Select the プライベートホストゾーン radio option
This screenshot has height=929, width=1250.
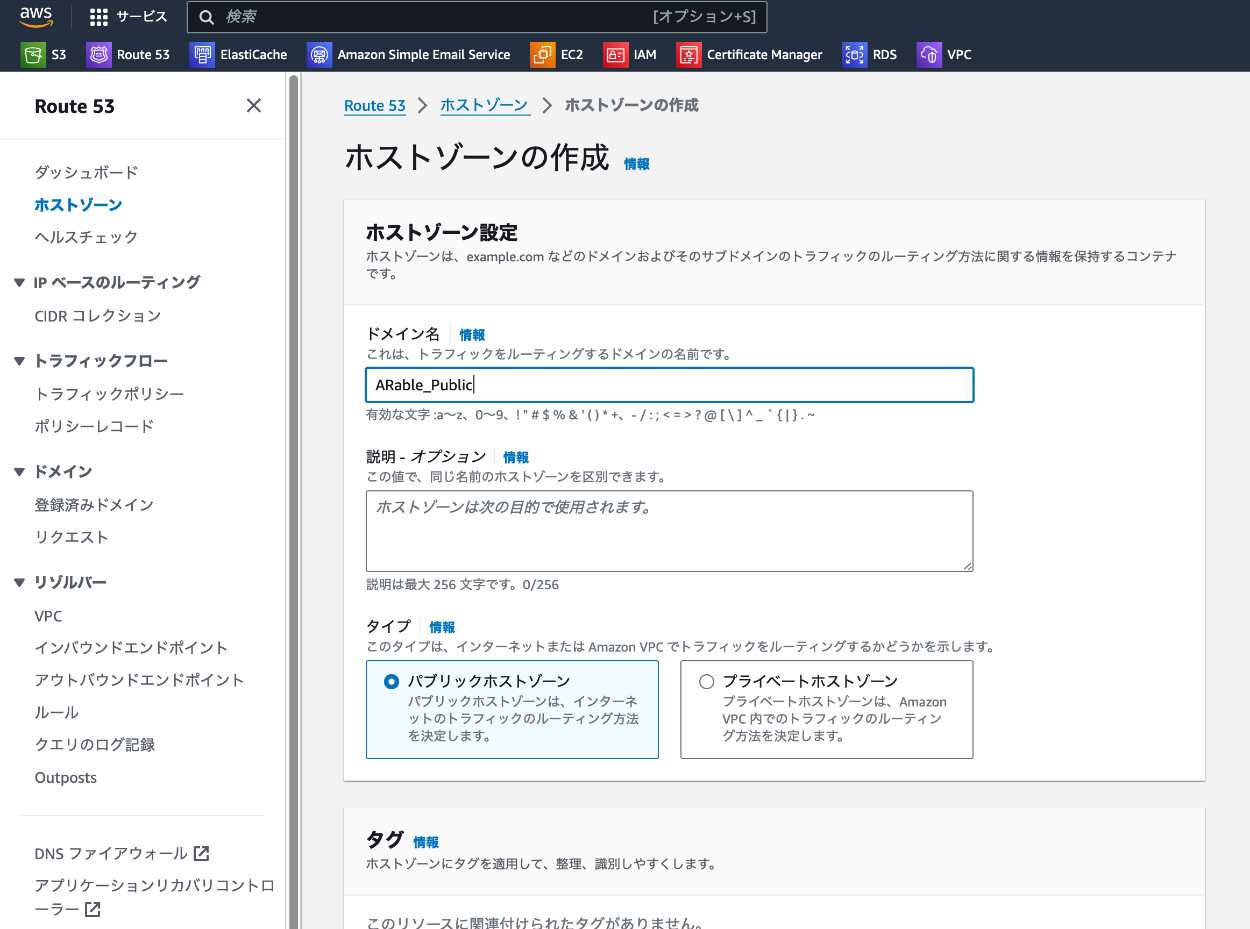tap(707, 682)
